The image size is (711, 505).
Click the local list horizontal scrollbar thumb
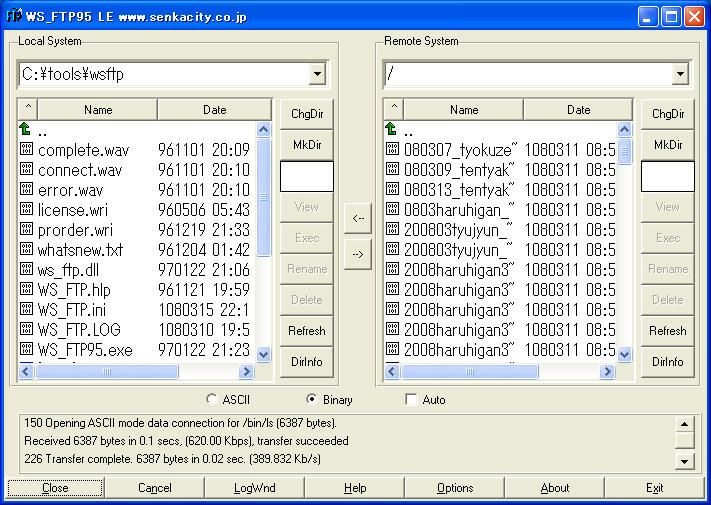point(107,372)
